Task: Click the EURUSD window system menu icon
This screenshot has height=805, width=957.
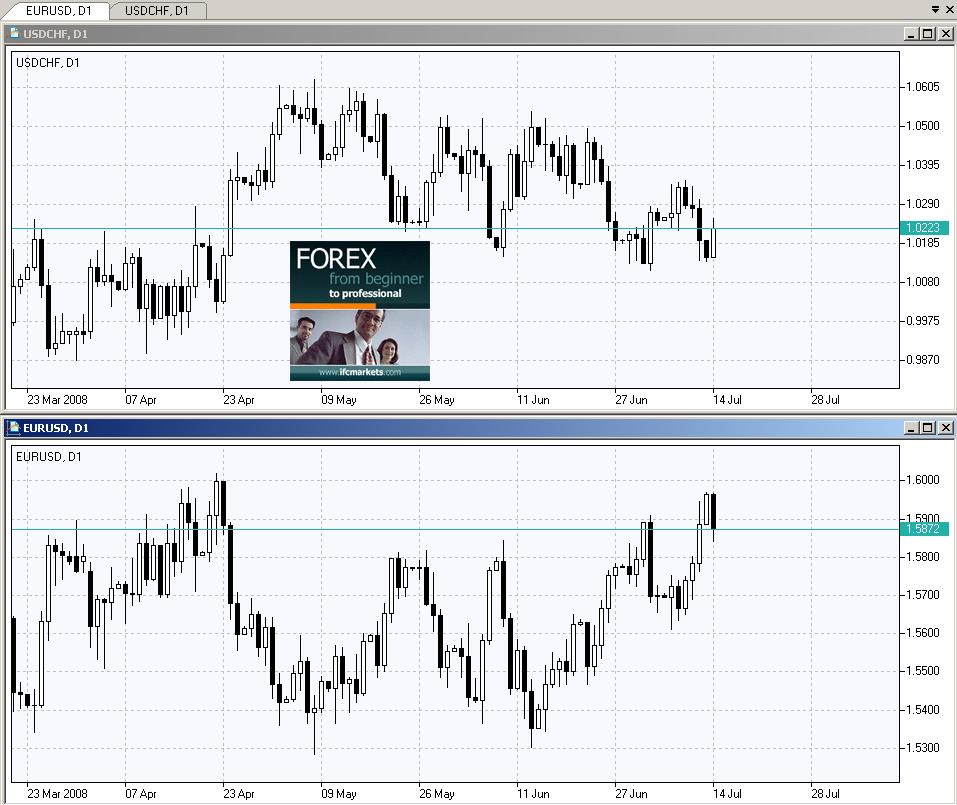Action: pos(14,428)
